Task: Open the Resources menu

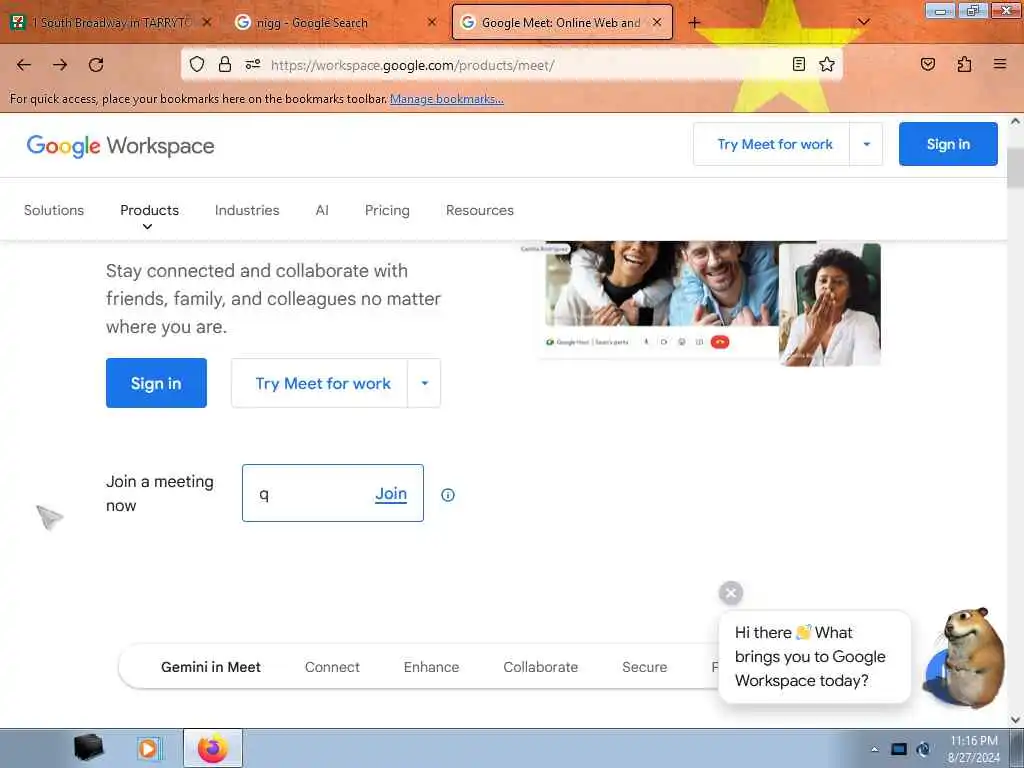Action: (x=479, y=210)
